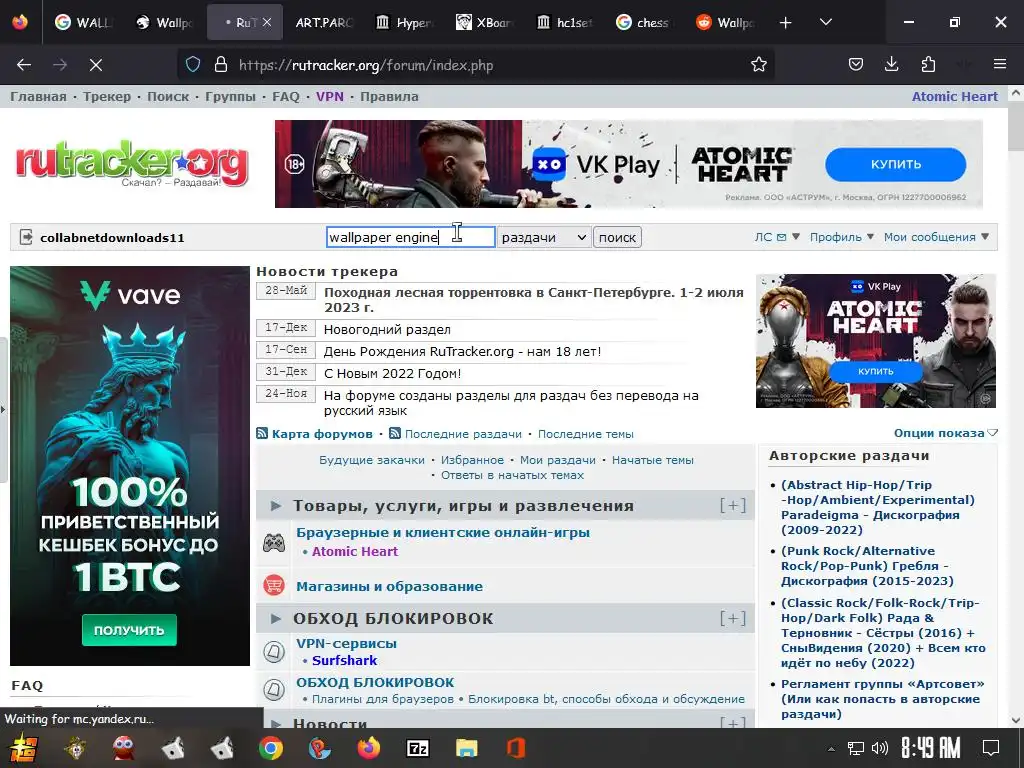Viewport: 1024px width, 768px height.
Task: Click the RSS icon beside Карта форумов
Action: [x=262, y=433]
